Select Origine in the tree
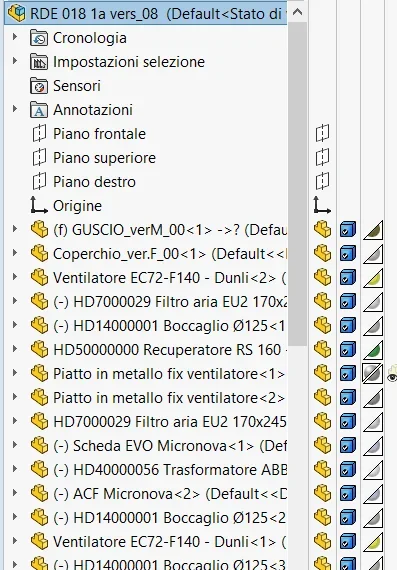This screenshot has width=397, height=570. click(x=77, y=206)
